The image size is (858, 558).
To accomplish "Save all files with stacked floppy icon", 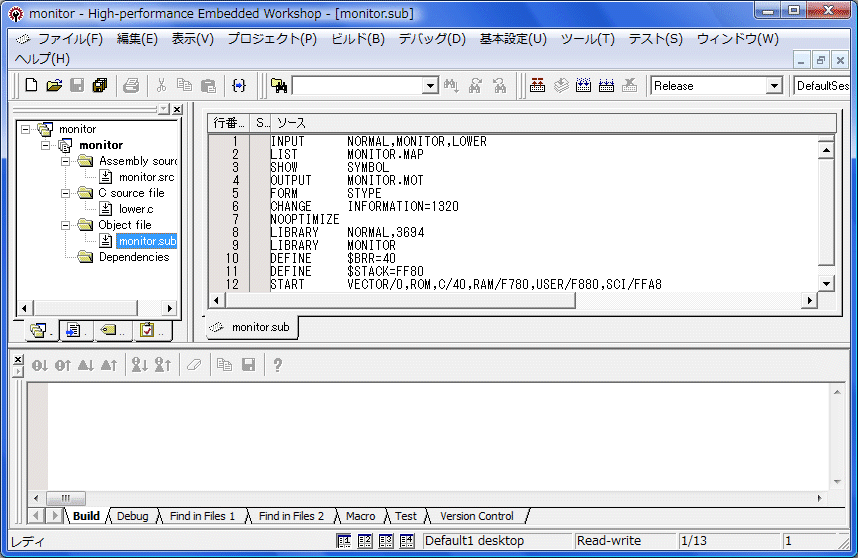I will [x=100, y=85].
